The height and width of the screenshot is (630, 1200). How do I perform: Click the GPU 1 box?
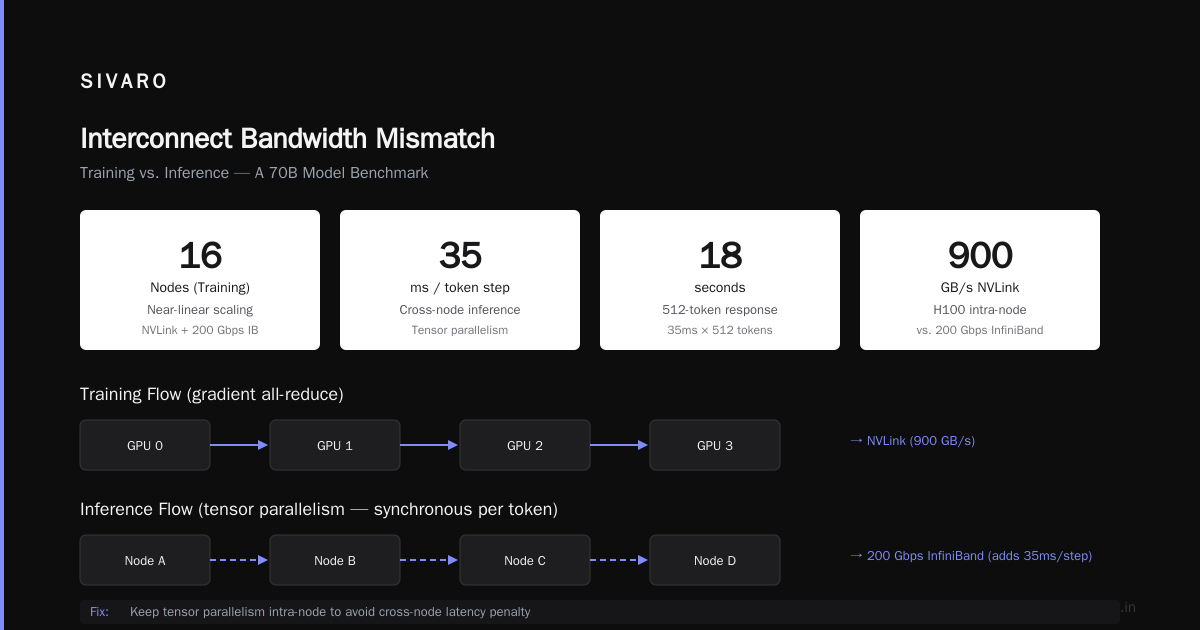pyautogui.click(x=335, y=445)
